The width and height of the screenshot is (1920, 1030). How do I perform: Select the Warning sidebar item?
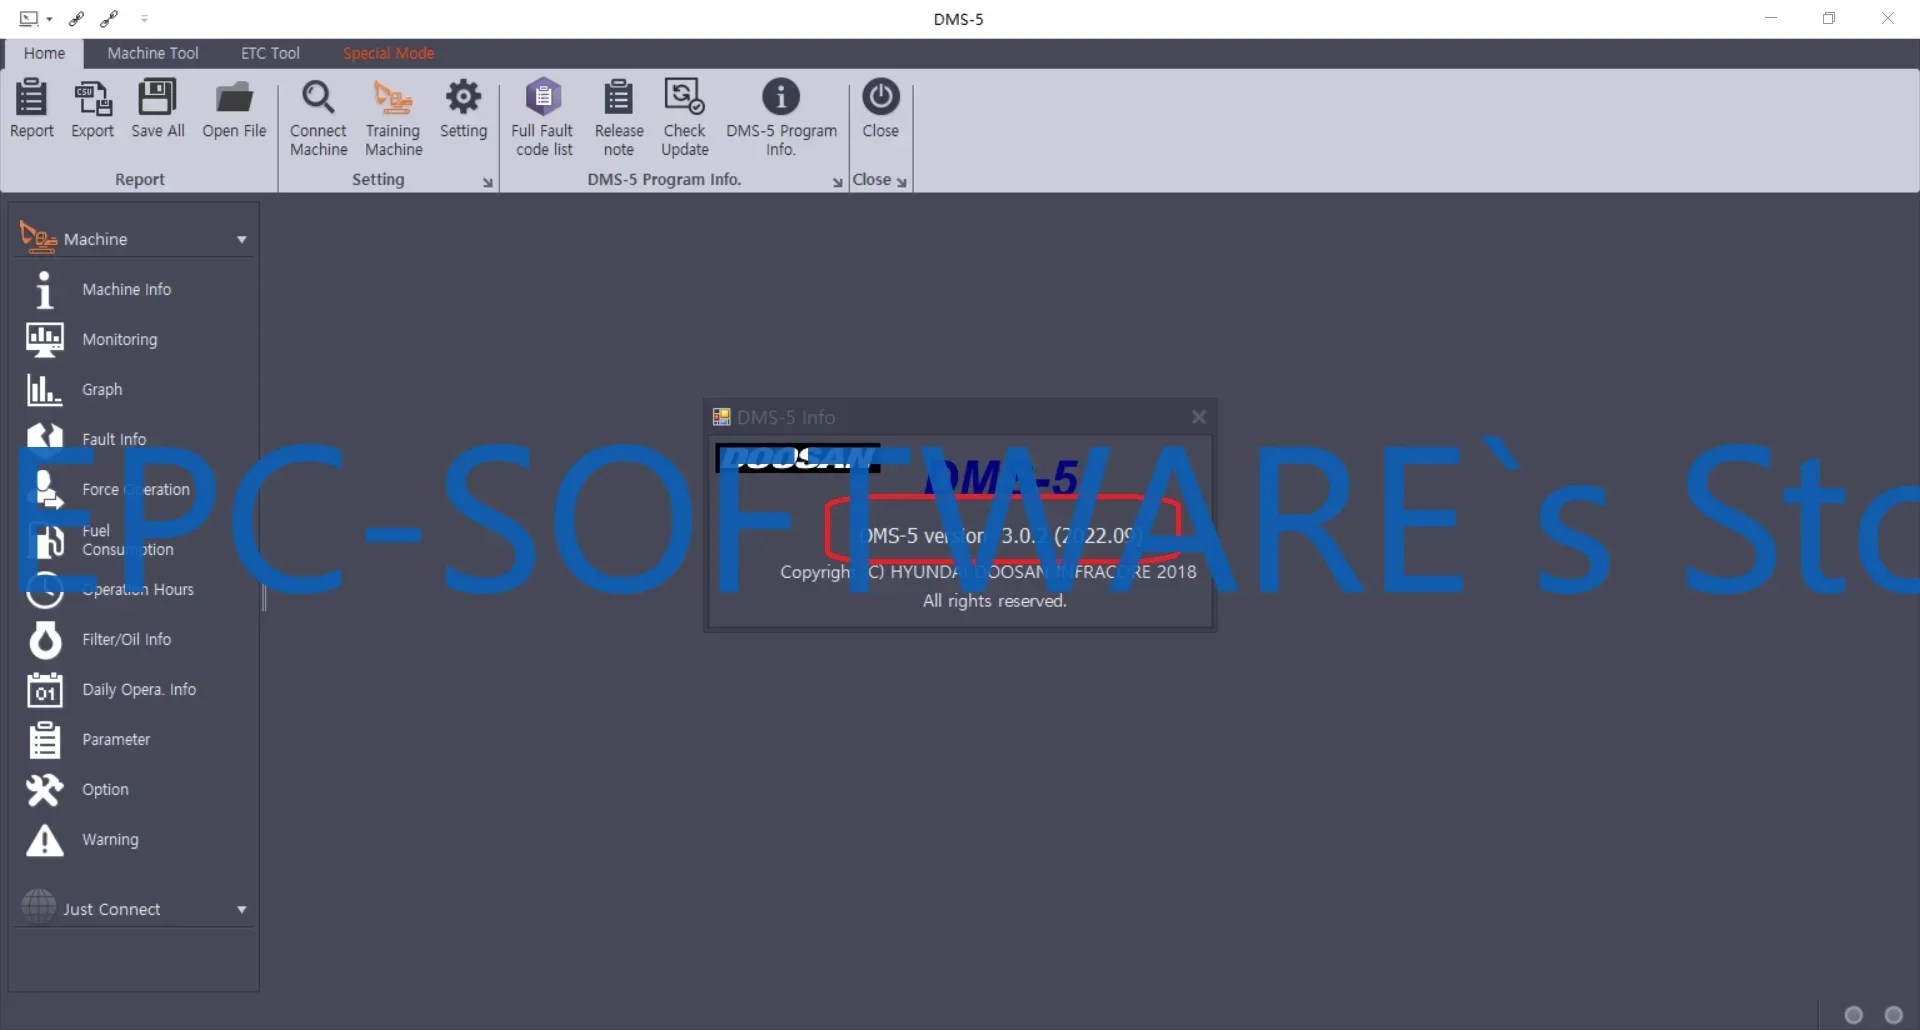(x=110, y=840)
